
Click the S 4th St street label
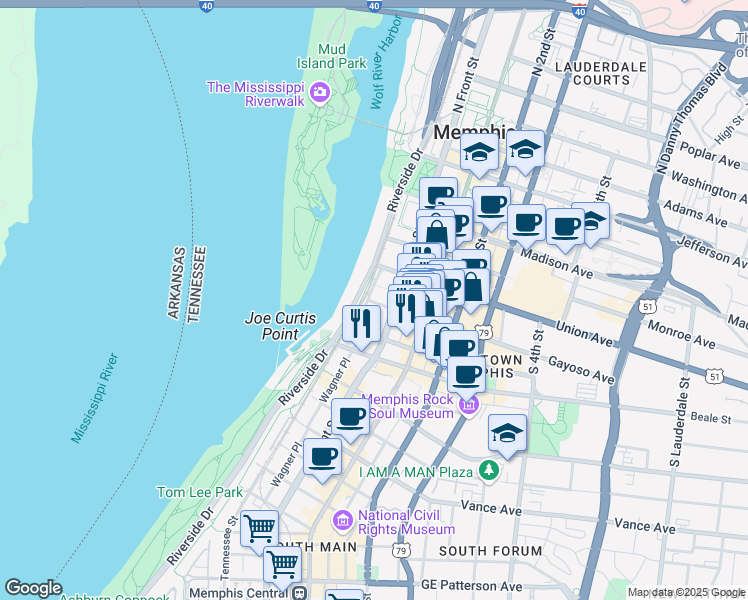click(x=536, y=352)
